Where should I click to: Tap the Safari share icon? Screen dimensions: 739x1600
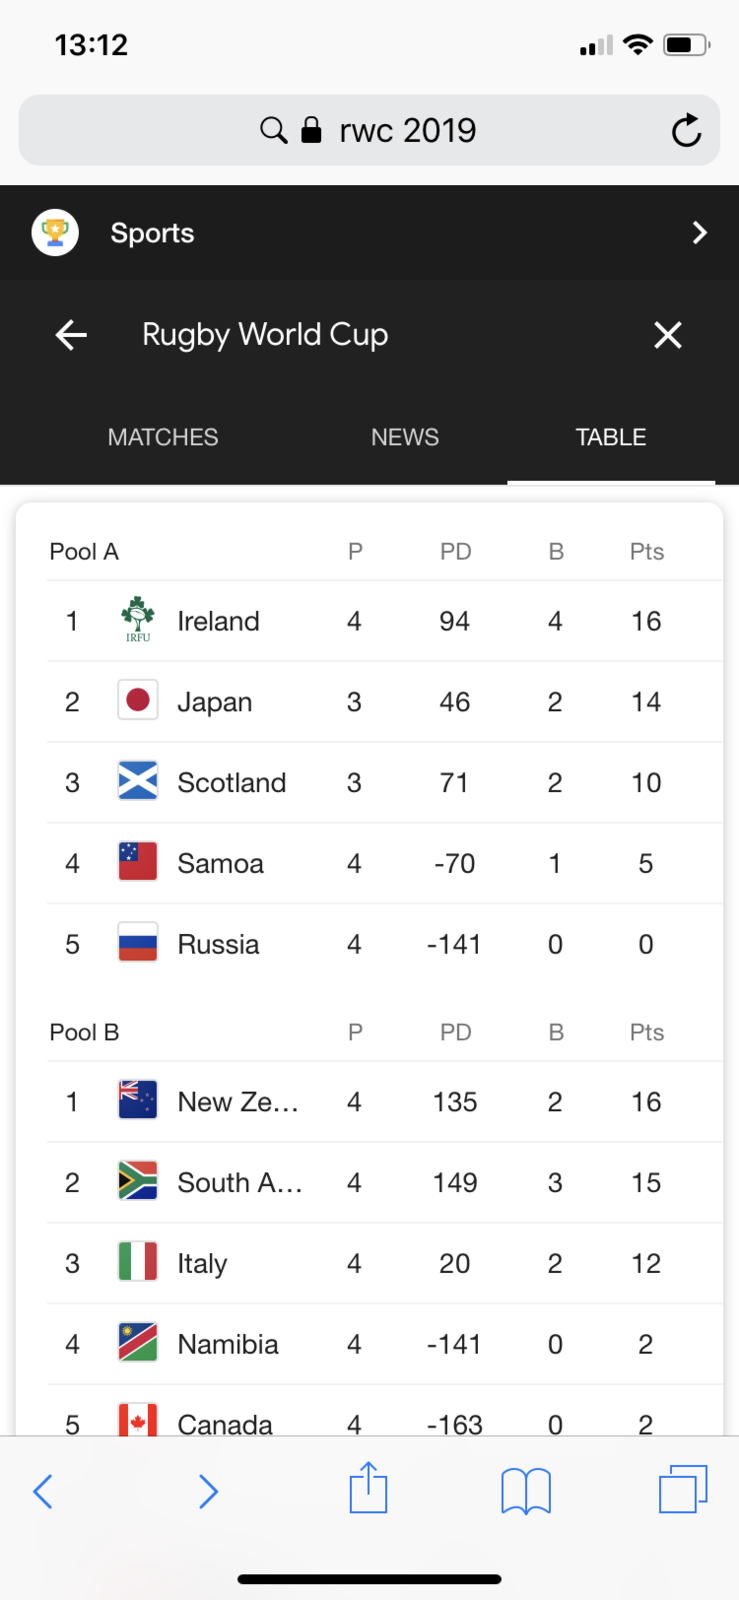(368, 1489)
